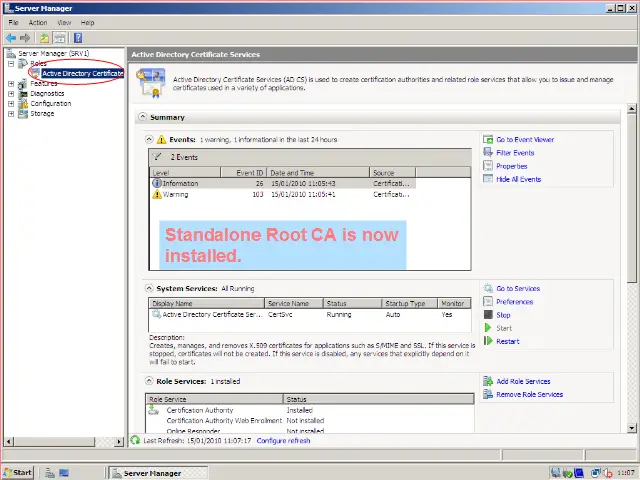Click the Back arrow toolbar icon
The height and width of the screenshot is (480, 640).
[11, 38]
